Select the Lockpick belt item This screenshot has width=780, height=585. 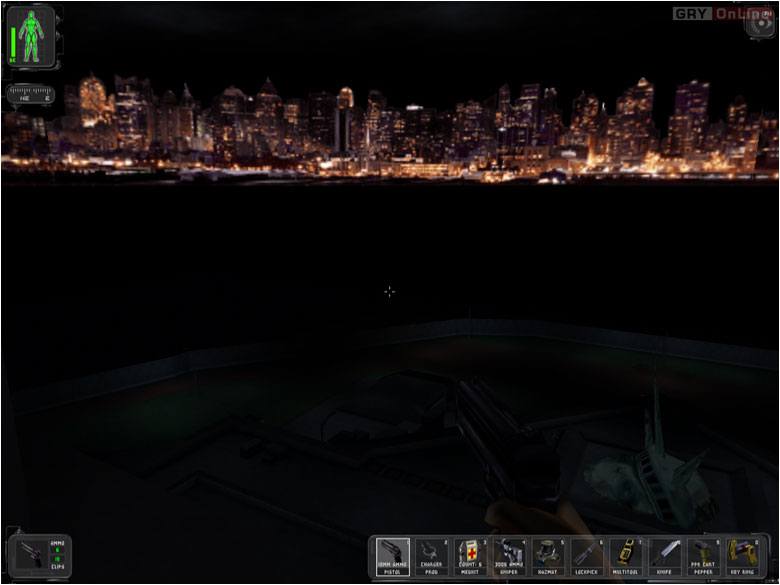click(586, 557)
